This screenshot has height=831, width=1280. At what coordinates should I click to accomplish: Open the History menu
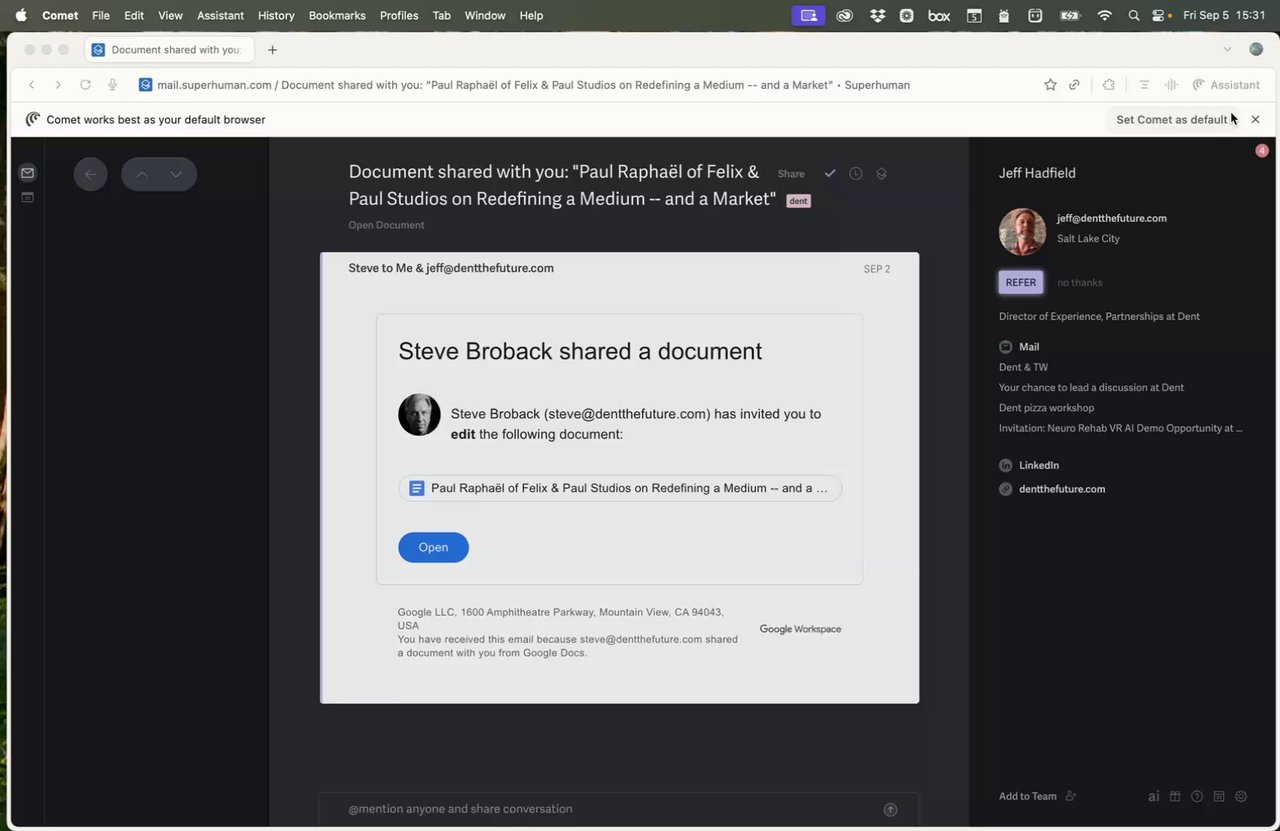tap(276, 15)
